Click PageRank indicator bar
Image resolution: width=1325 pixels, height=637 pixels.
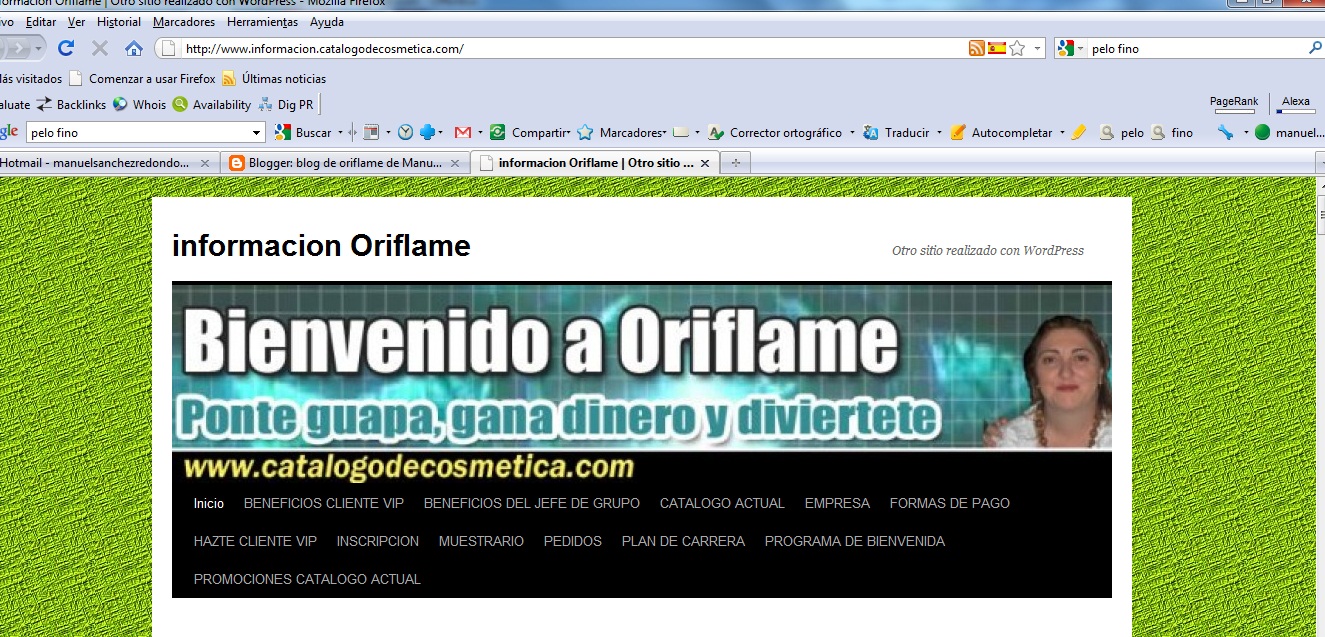coord(1234,110)
